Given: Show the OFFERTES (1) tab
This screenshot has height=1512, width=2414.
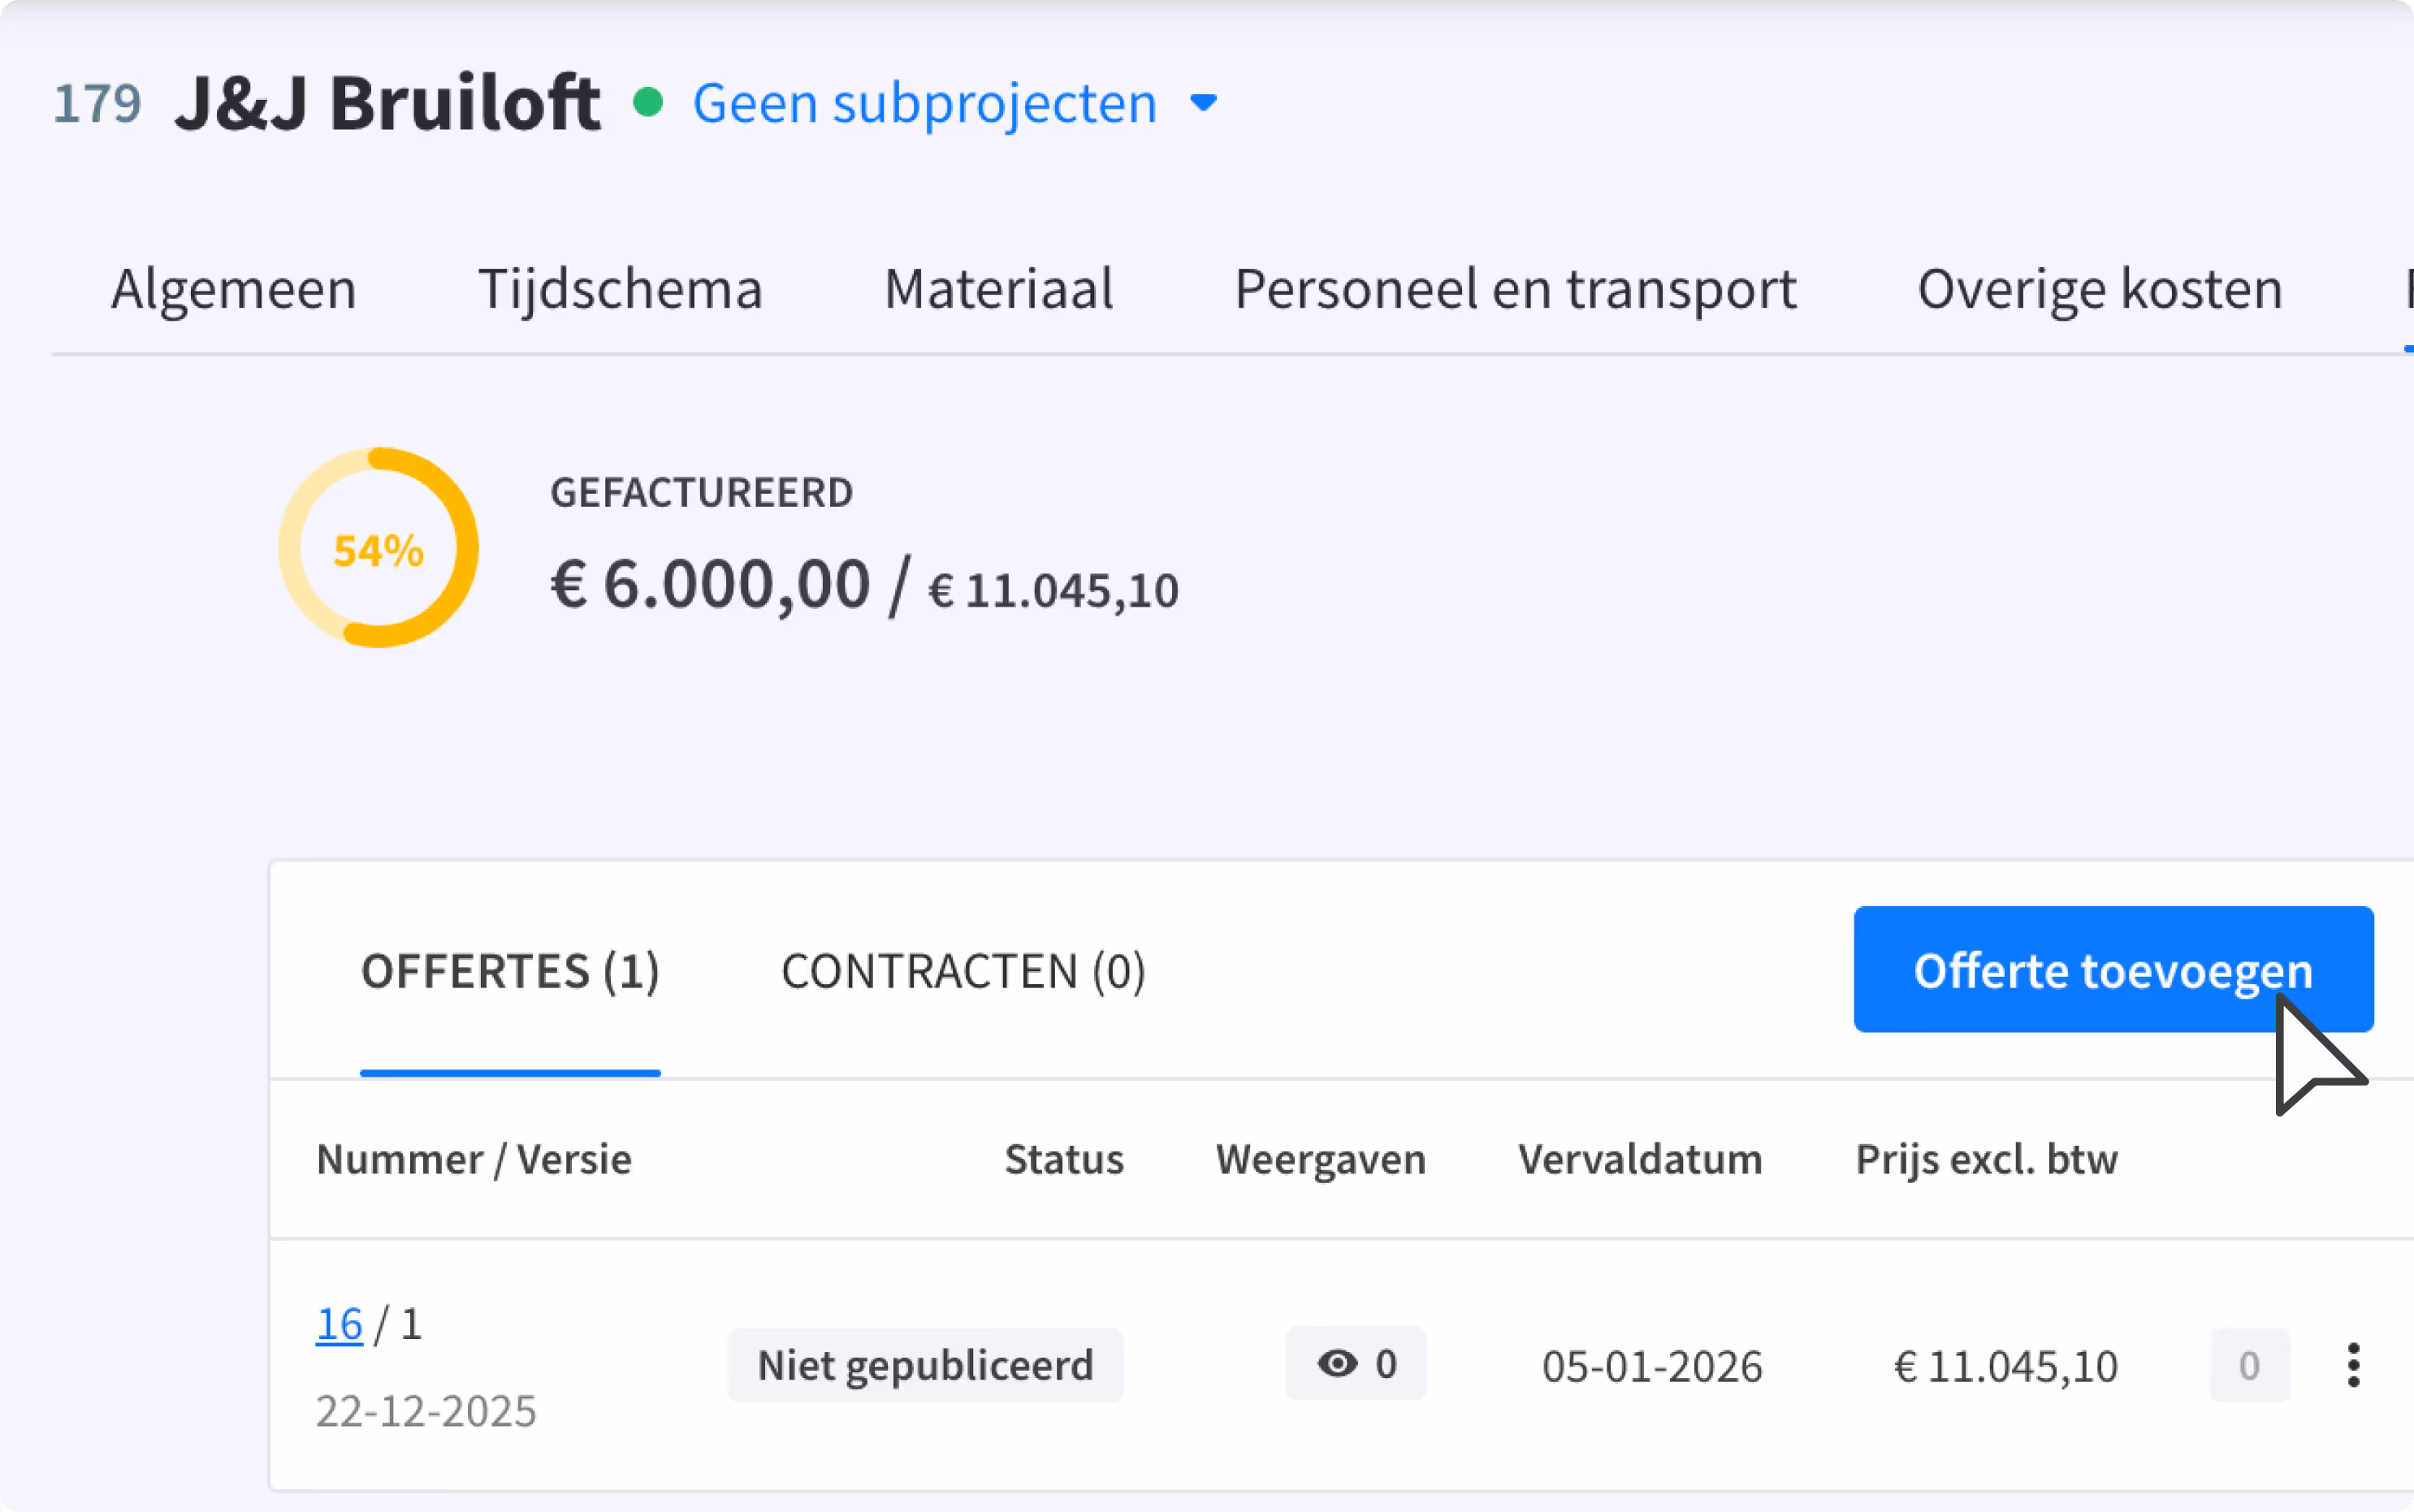Looking at the screenshot, I should tap(510, 971).
